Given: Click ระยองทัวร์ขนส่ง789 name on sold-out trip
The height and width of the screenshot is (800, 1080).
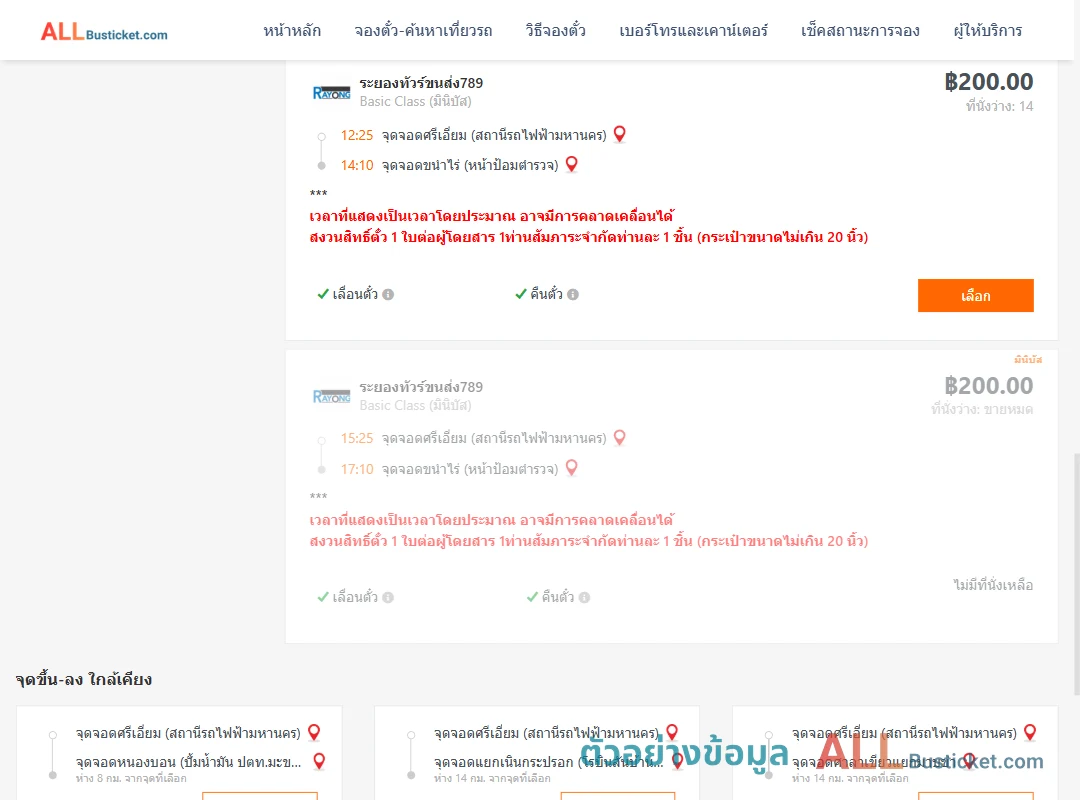Looking at the screenshot, I should click(x=421, y=387).
